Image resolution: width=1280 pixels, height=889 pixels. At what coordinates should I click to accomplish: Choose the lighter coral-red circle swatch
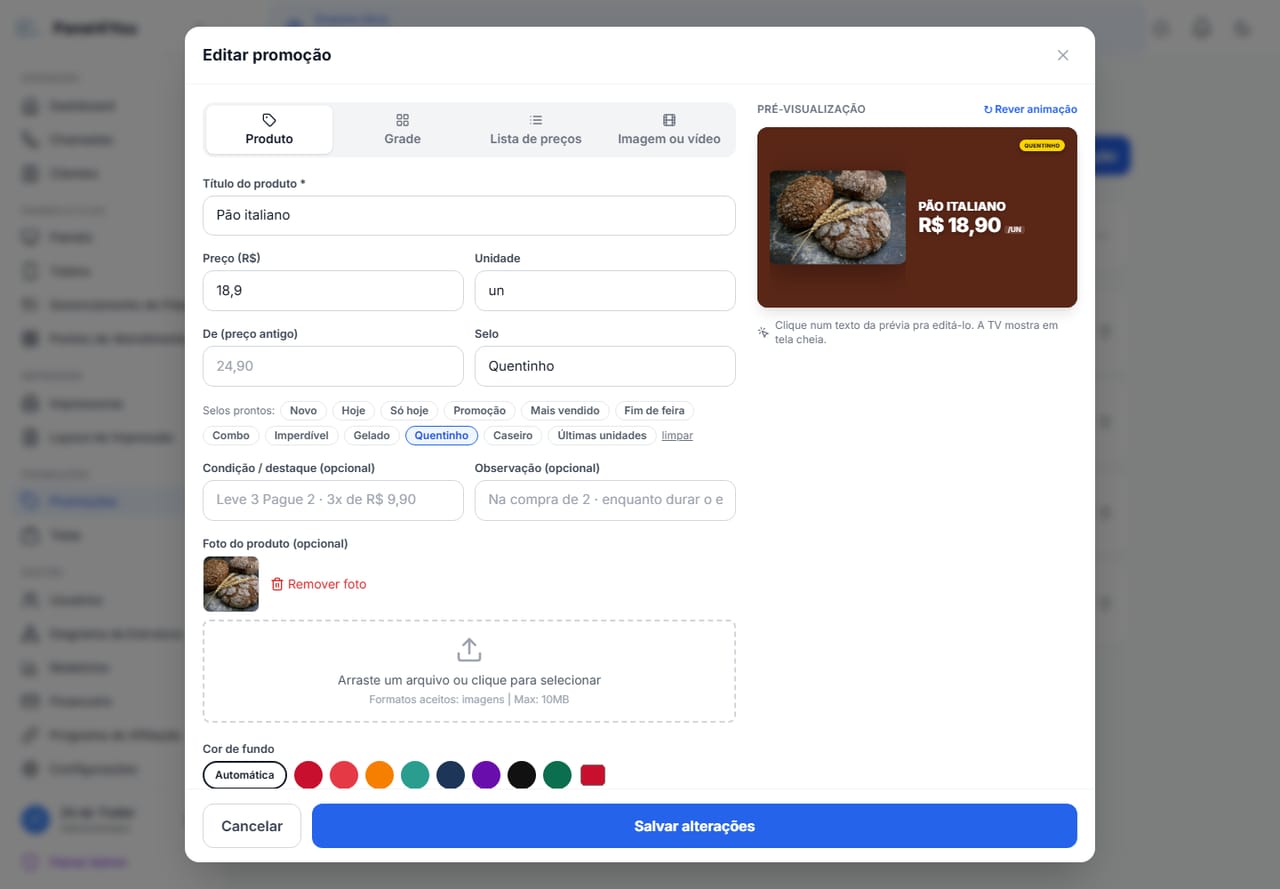pos(344,775)
